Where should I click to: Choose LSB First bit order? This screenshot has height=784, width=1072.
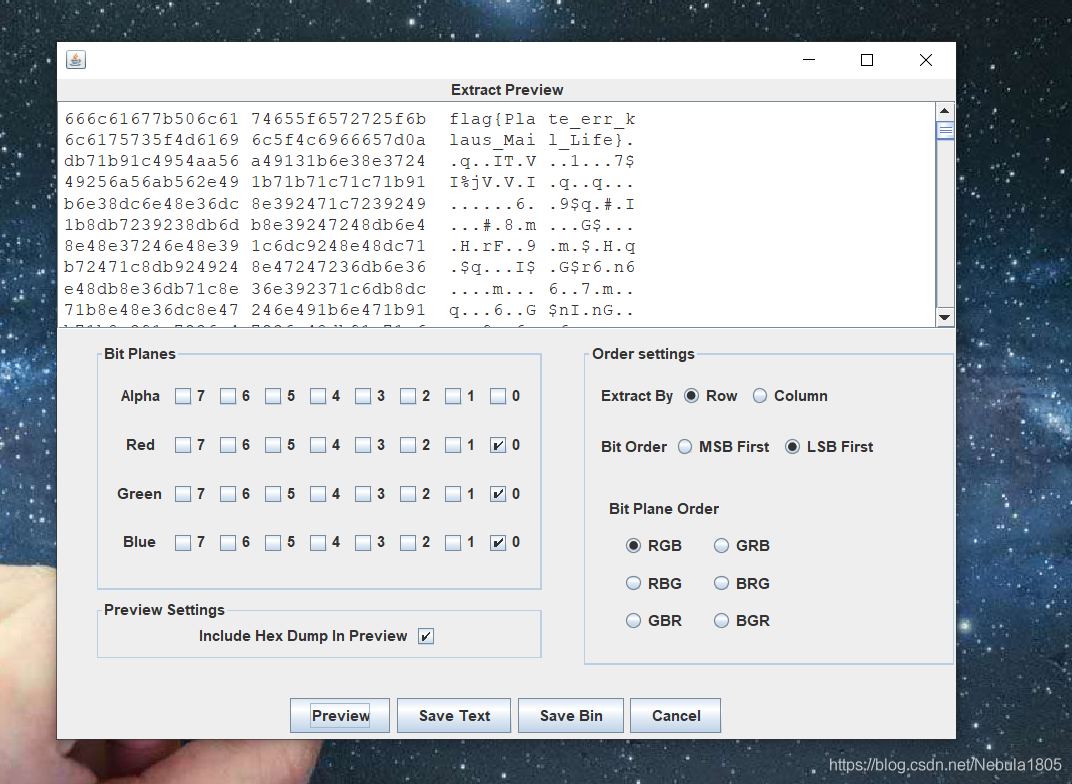(792, 447)
